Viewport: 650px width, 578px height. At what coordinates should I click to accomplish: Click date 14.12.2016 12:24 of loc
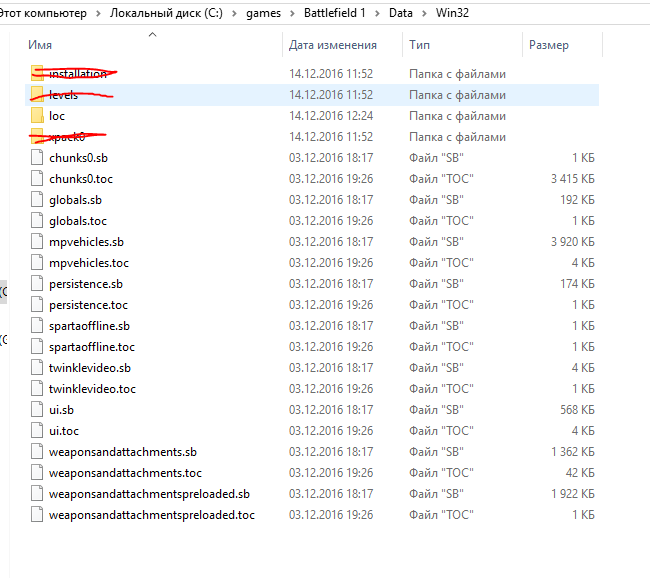[331, 116]
